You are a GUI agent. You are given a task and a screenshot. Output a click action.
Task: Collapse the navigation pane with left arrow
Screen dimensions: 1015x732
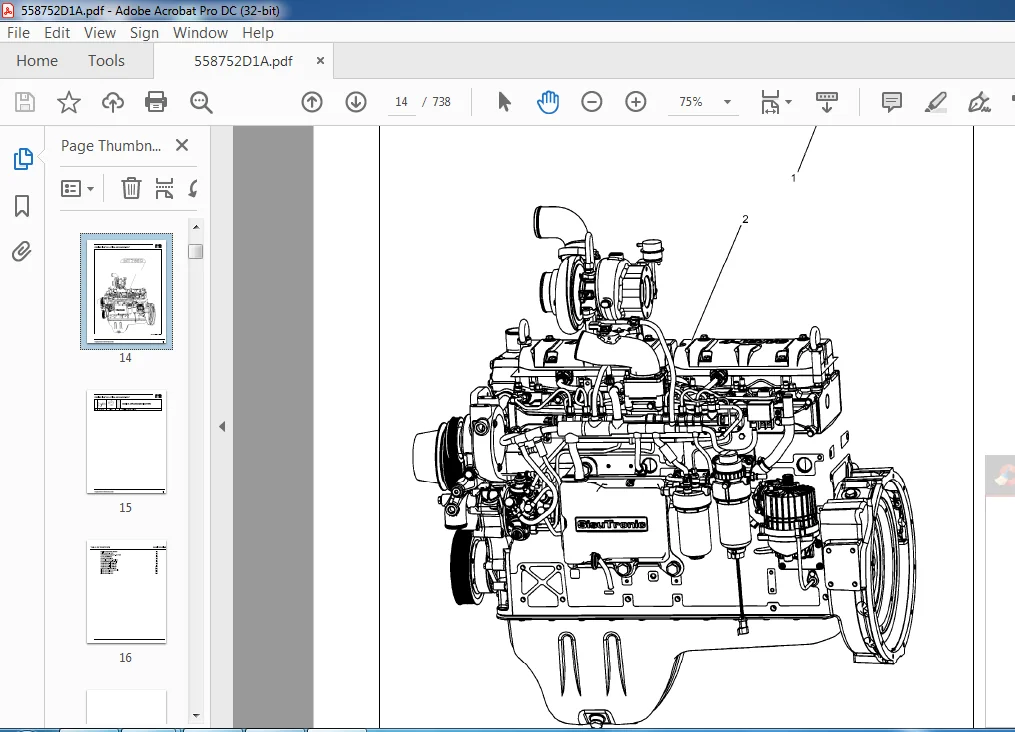(x=222, y=427)
